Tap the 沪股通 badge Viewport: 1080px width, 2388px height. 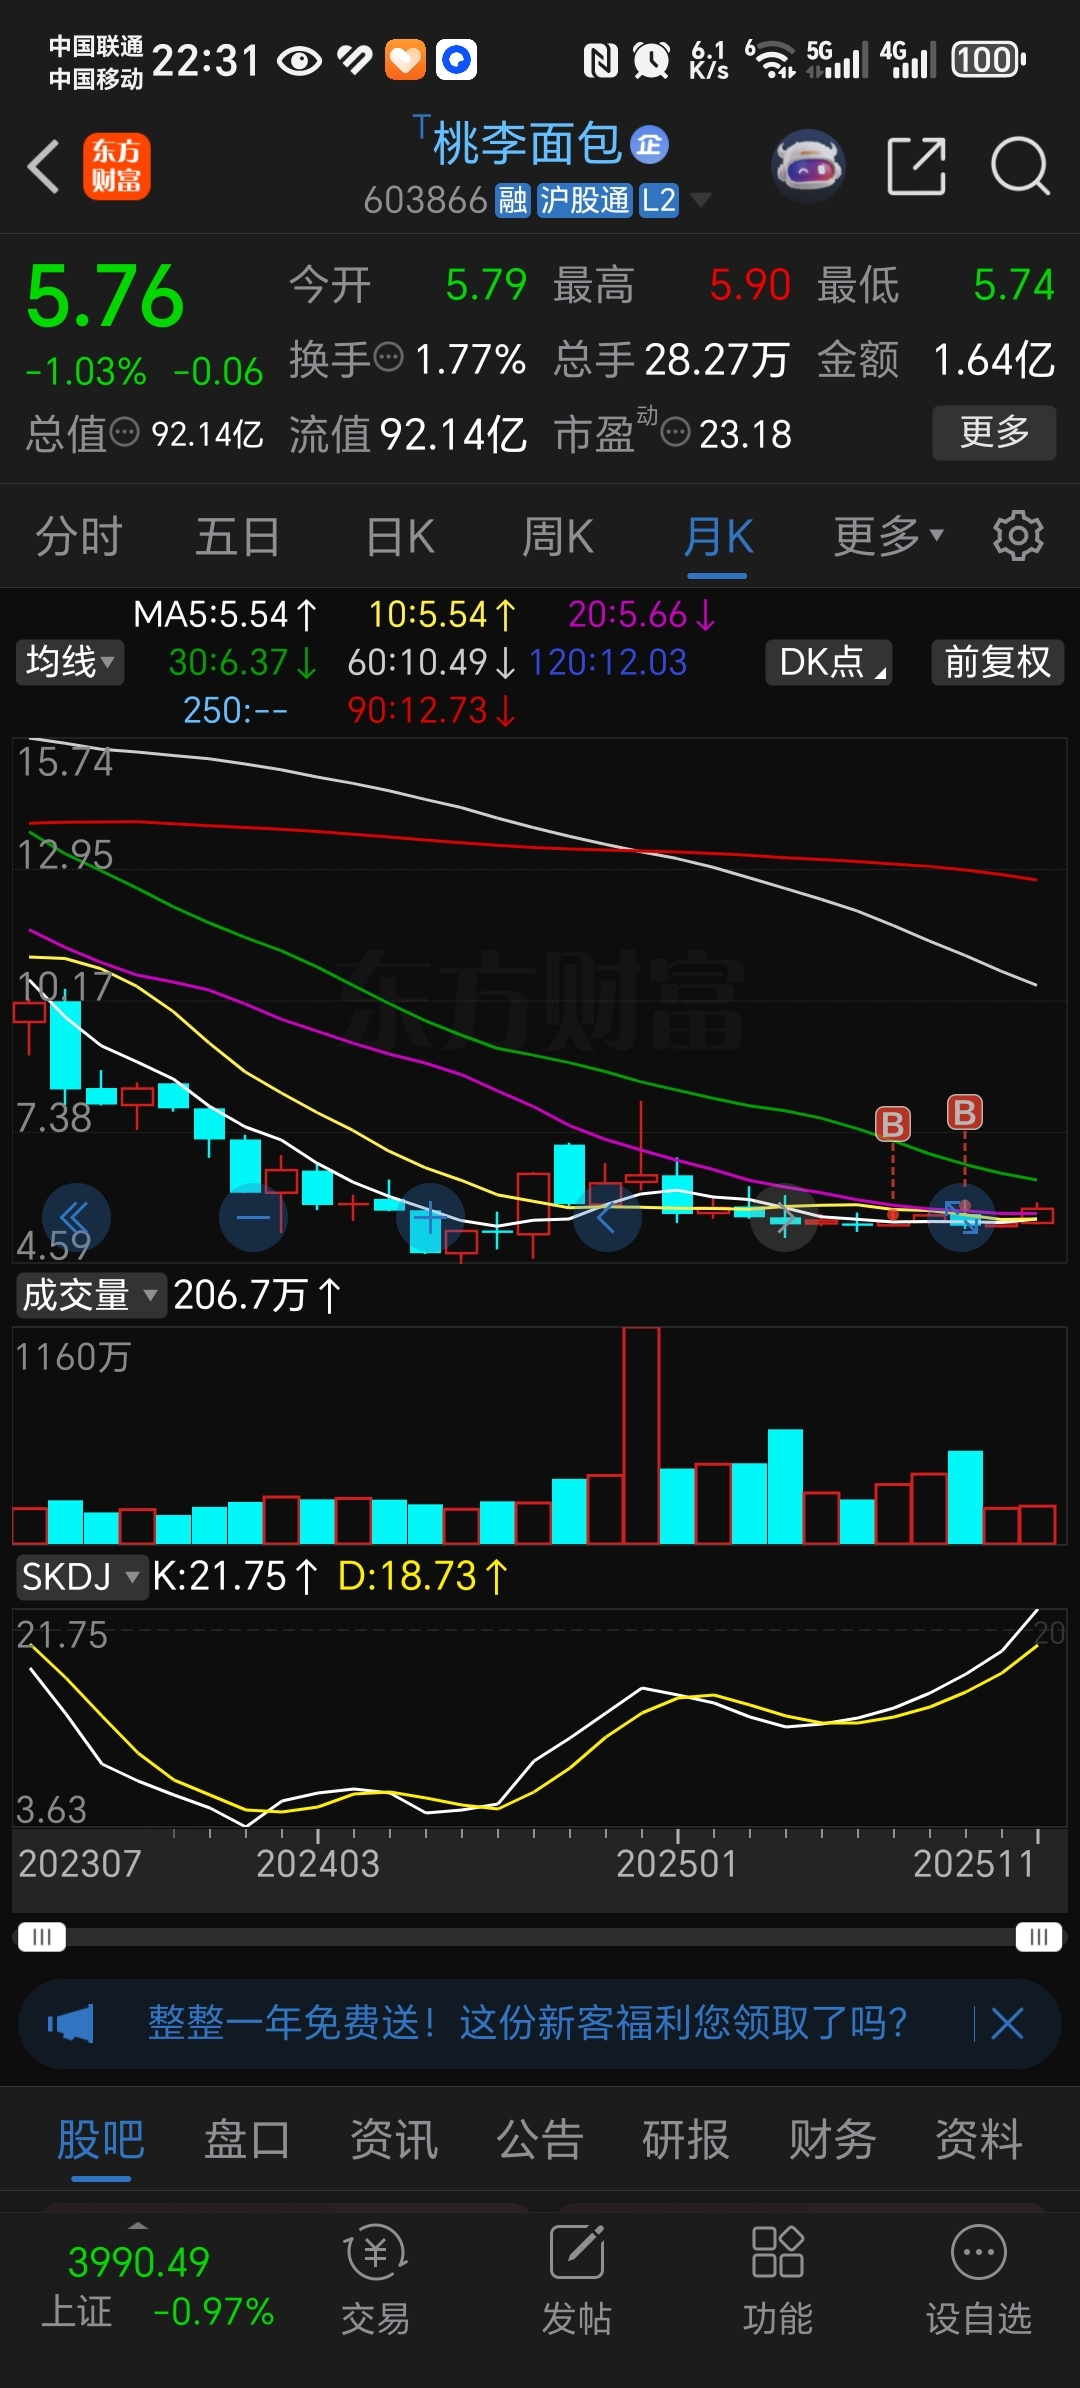click(x=585, y=200)
